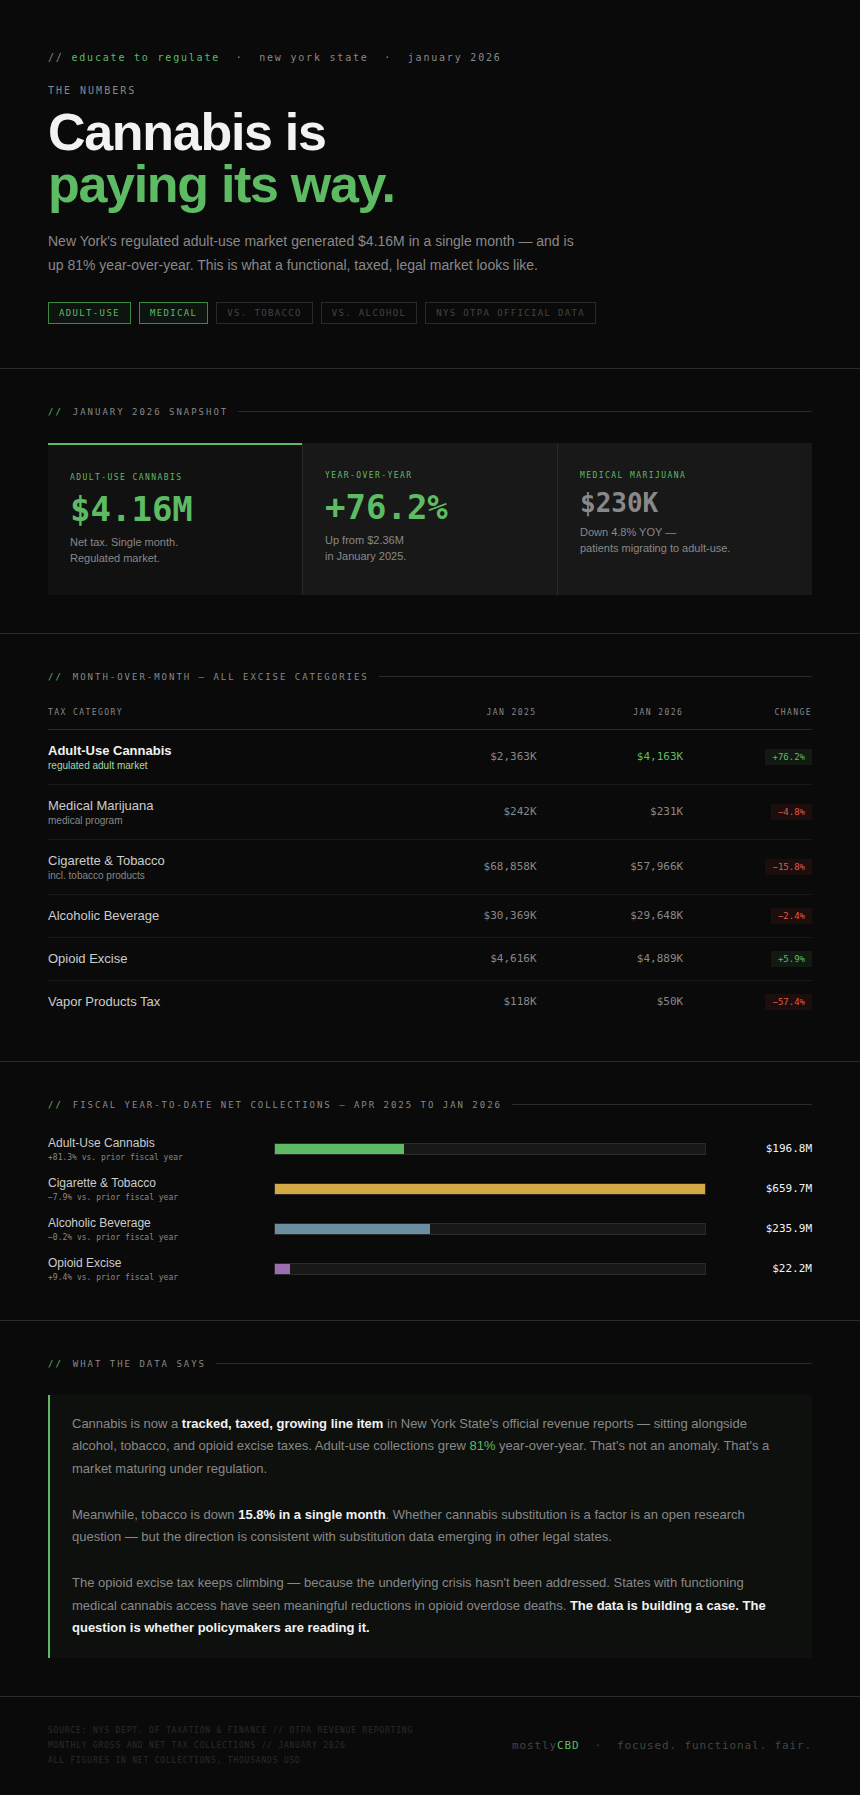Click the green 81% text in summary
This screenshot has width=860, height=1795.
[482, 1446]
